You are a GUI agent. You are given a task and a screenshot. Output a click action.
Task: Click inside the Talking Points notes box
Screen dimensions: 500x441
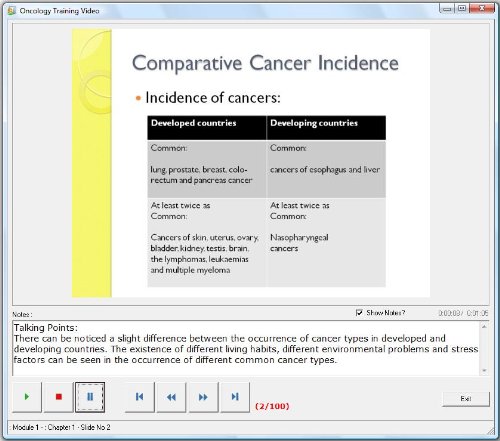(x=246, y=348)
